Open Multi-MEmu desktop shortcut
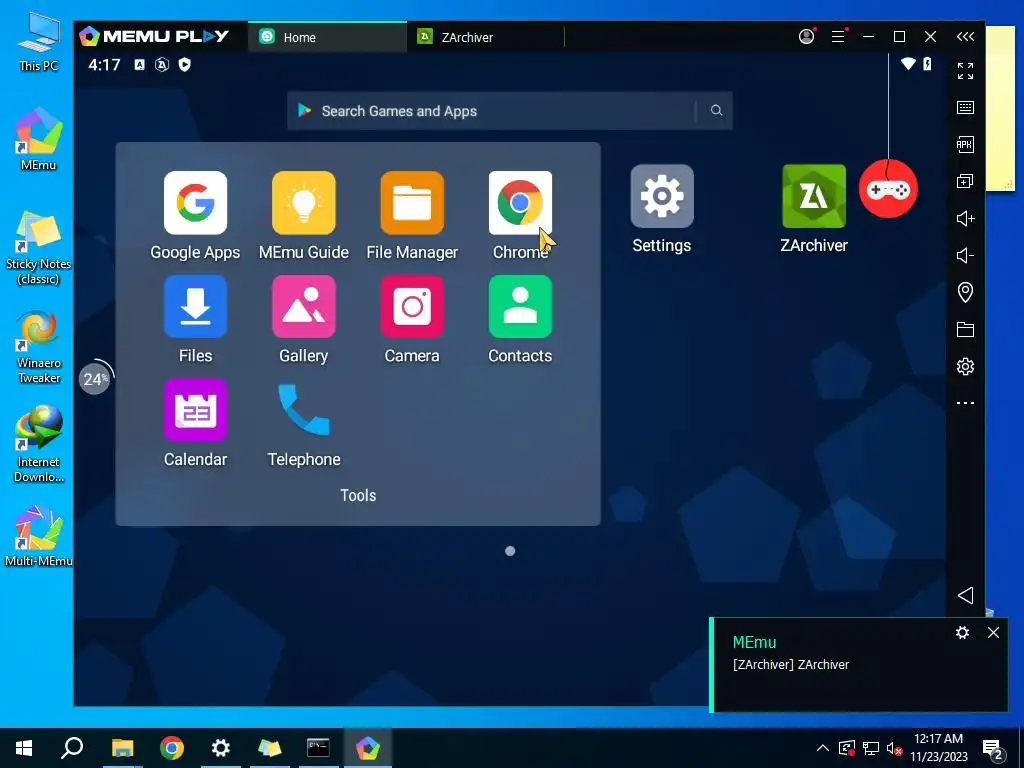Image resolution: width=1024 pixels, height=768 pixels. coord(39,536)
